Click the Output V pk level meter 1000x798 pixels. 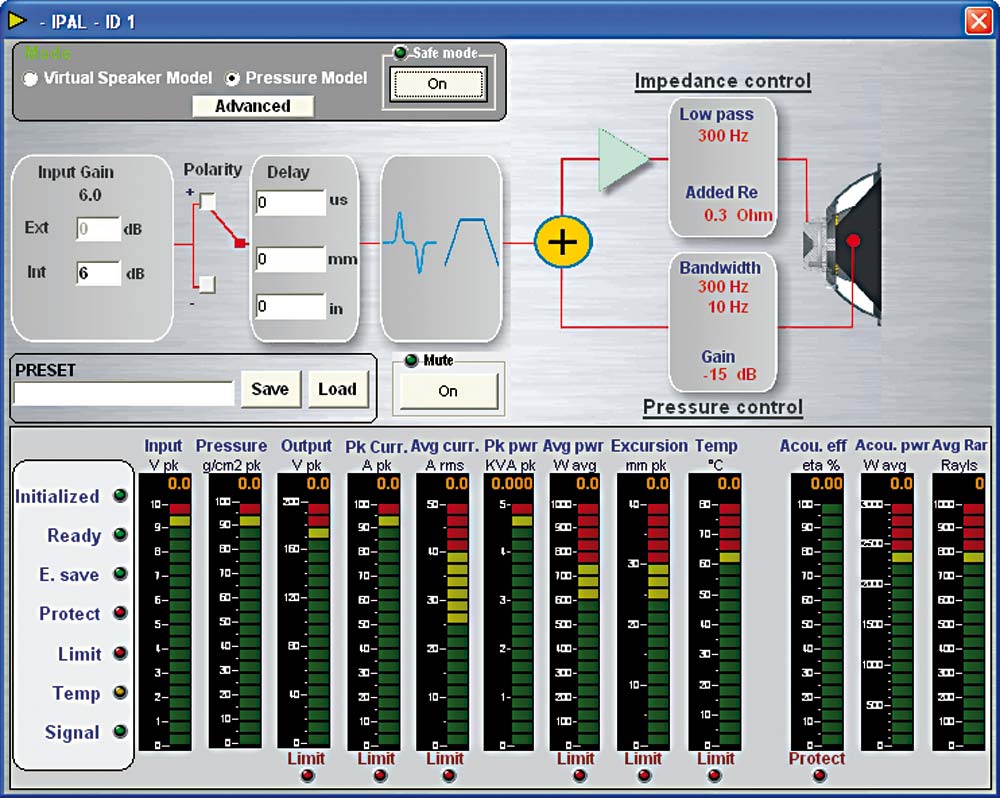point(304,610)
